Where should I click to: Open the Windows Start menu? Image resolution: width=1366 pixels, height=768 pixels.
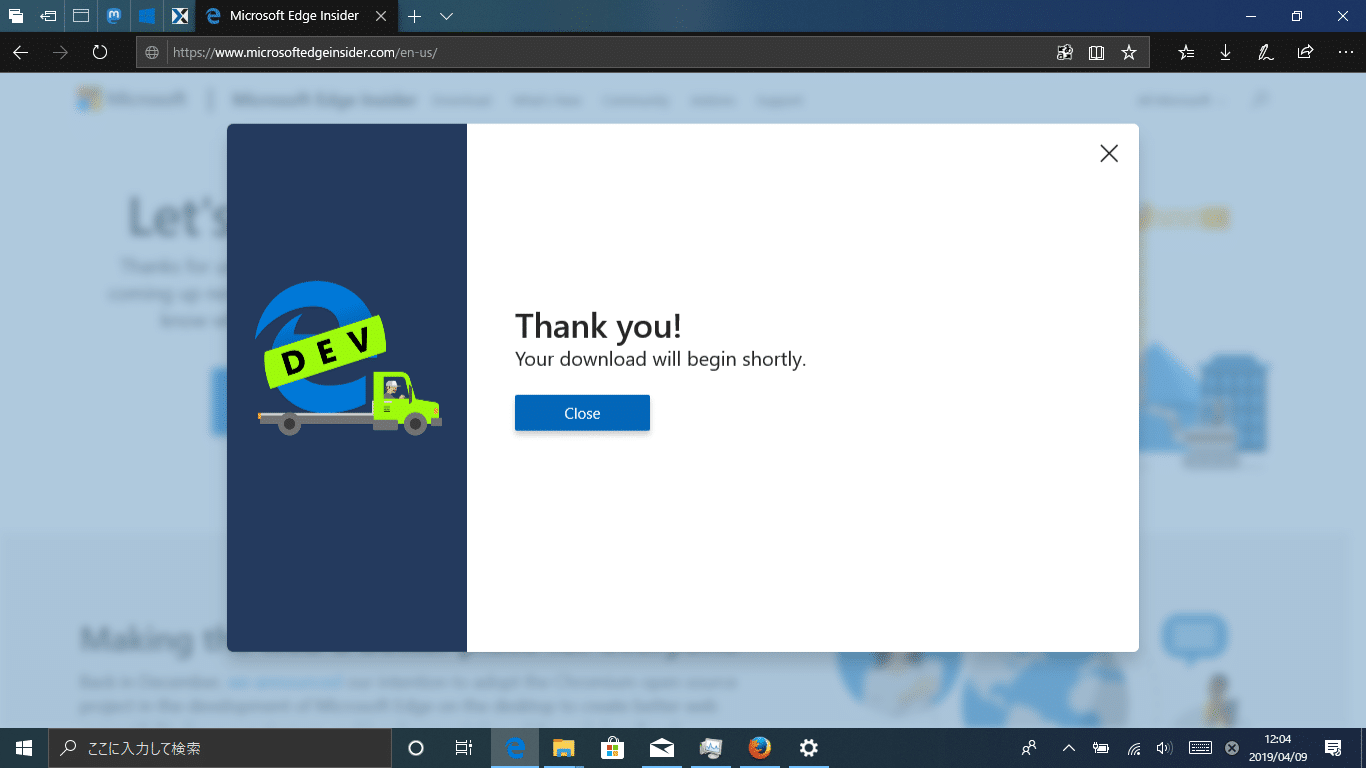pyautogui.click(x=24, y=748)
